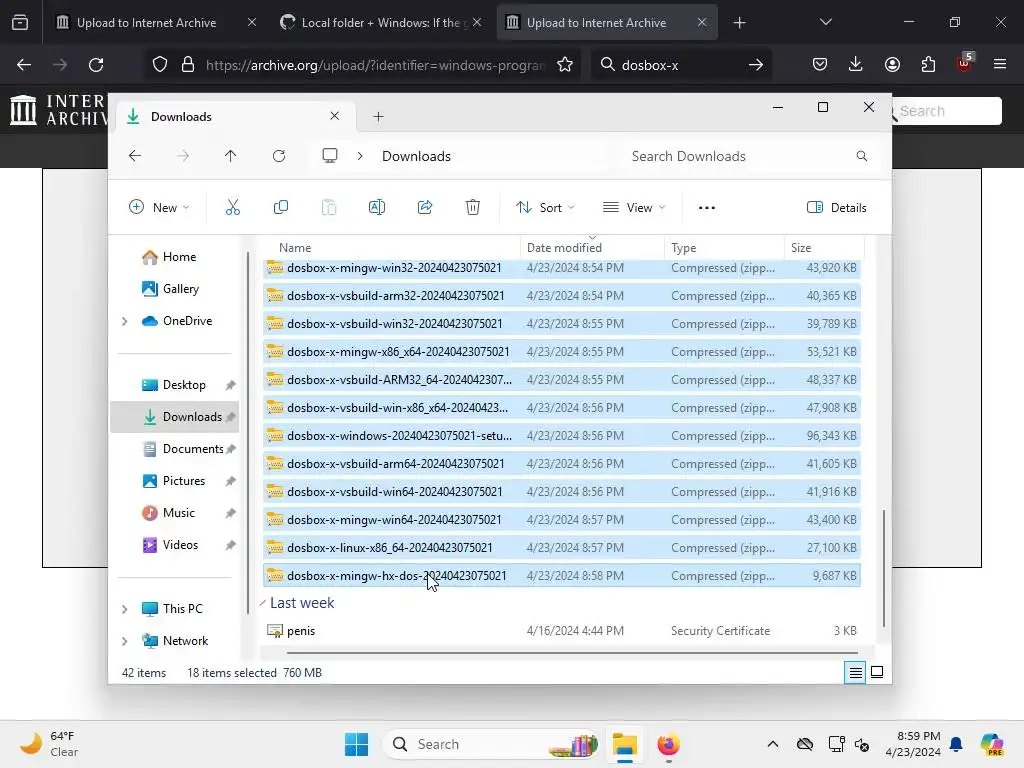This screenshot has height=768, width=1024.
Task: Open the Windows Start button
Action: [x=357, y=744]
